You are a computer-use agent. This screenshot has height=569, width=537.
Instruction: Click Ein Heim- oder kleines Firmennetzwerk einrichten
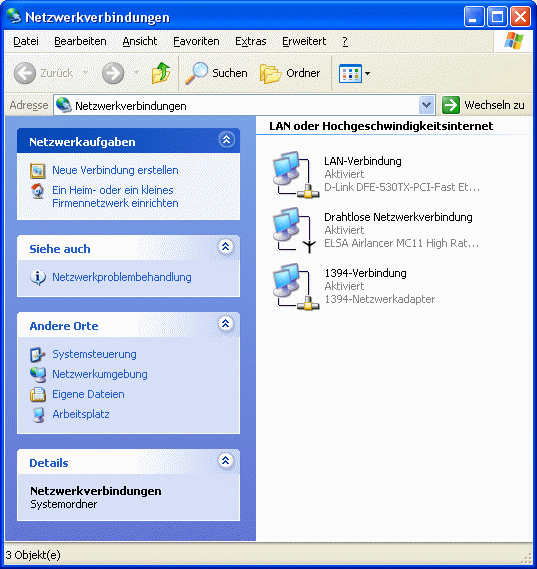tap(115, 197)
